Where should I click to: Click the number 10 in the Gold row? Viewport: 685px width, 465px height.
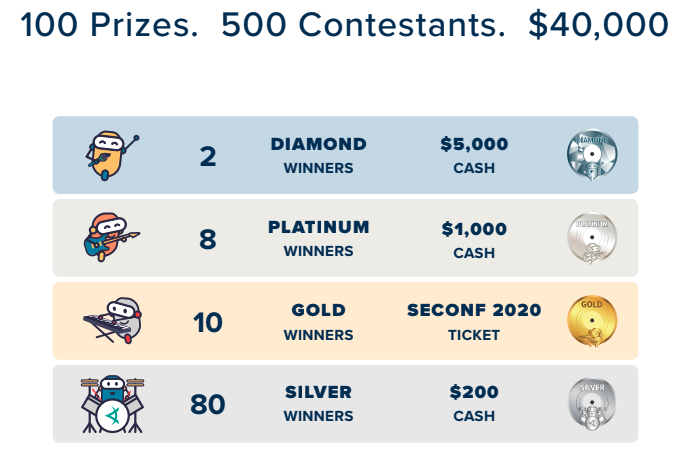click(208, 322)
